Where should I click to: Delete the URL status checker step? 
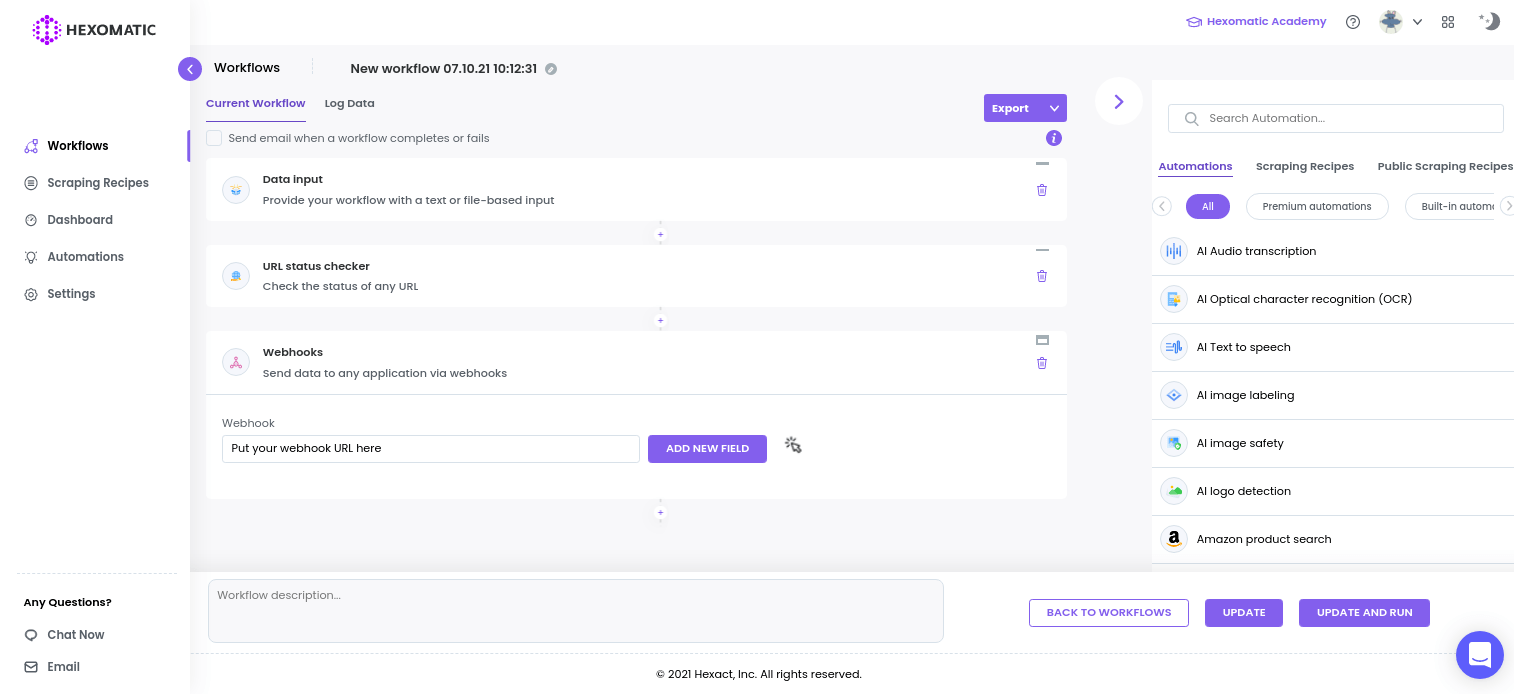click(1042, 276)
